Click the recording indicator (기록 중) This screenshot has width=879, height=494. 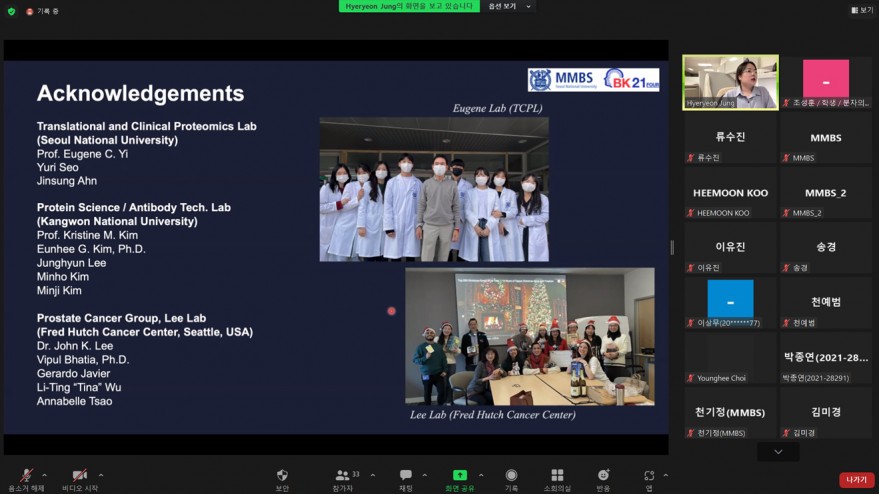pos(44,11)
